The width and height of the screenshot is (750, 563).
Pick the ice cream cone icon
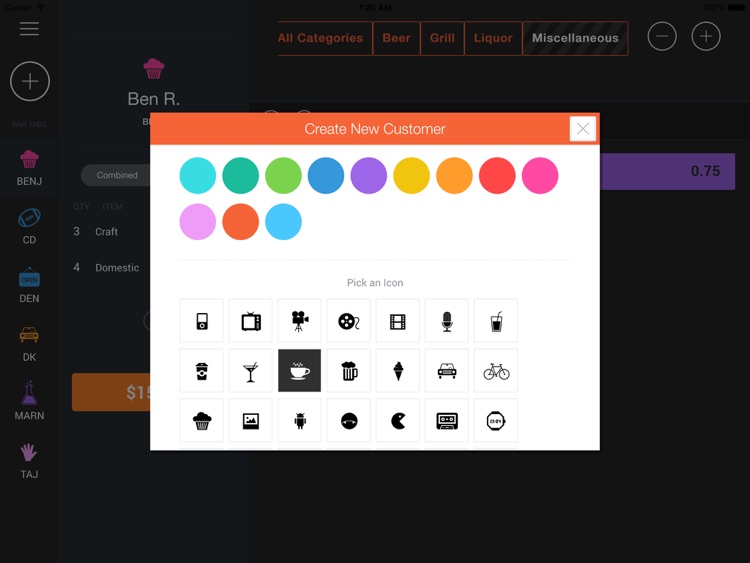[397, 371]
